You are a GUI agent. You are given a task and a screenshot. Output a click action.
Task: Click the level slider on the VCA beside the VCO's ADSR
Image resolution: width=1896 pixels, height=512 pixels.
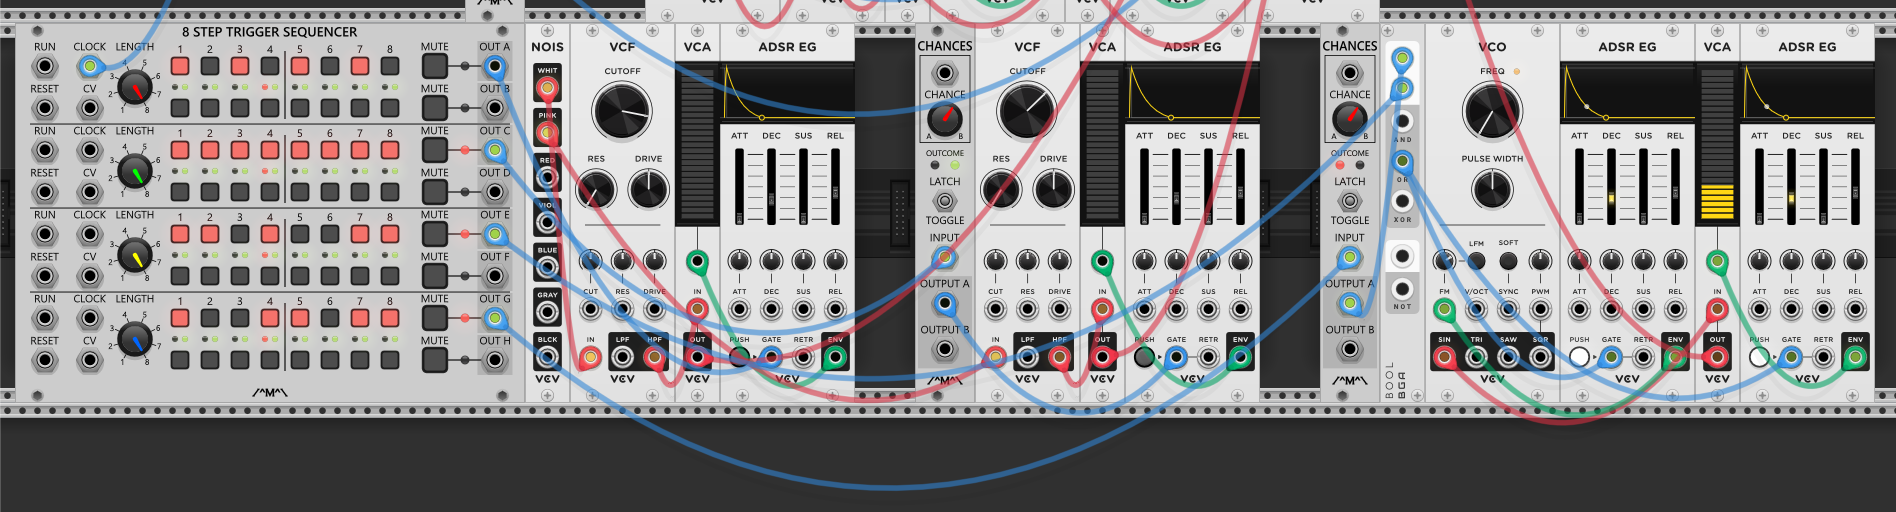click(x=1717, y=145)
